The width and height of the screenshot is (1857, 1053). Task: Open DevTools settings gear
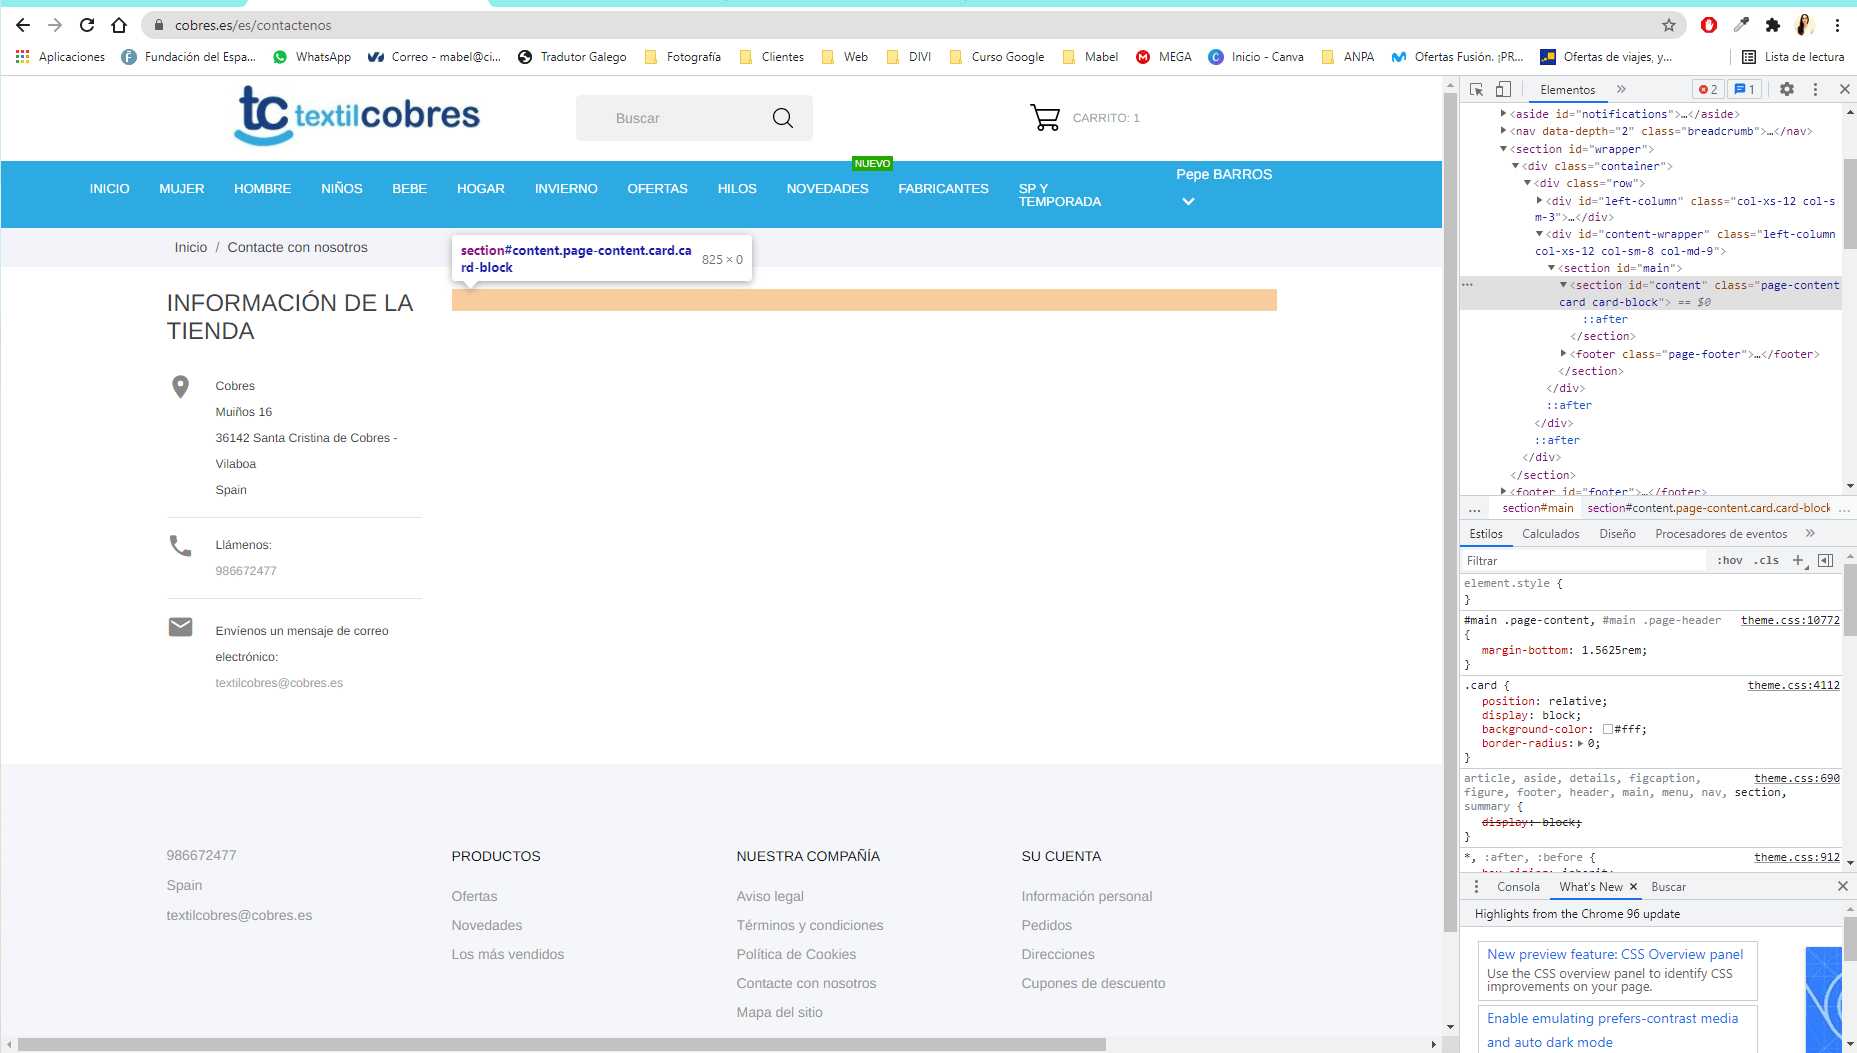point(1787,89)
